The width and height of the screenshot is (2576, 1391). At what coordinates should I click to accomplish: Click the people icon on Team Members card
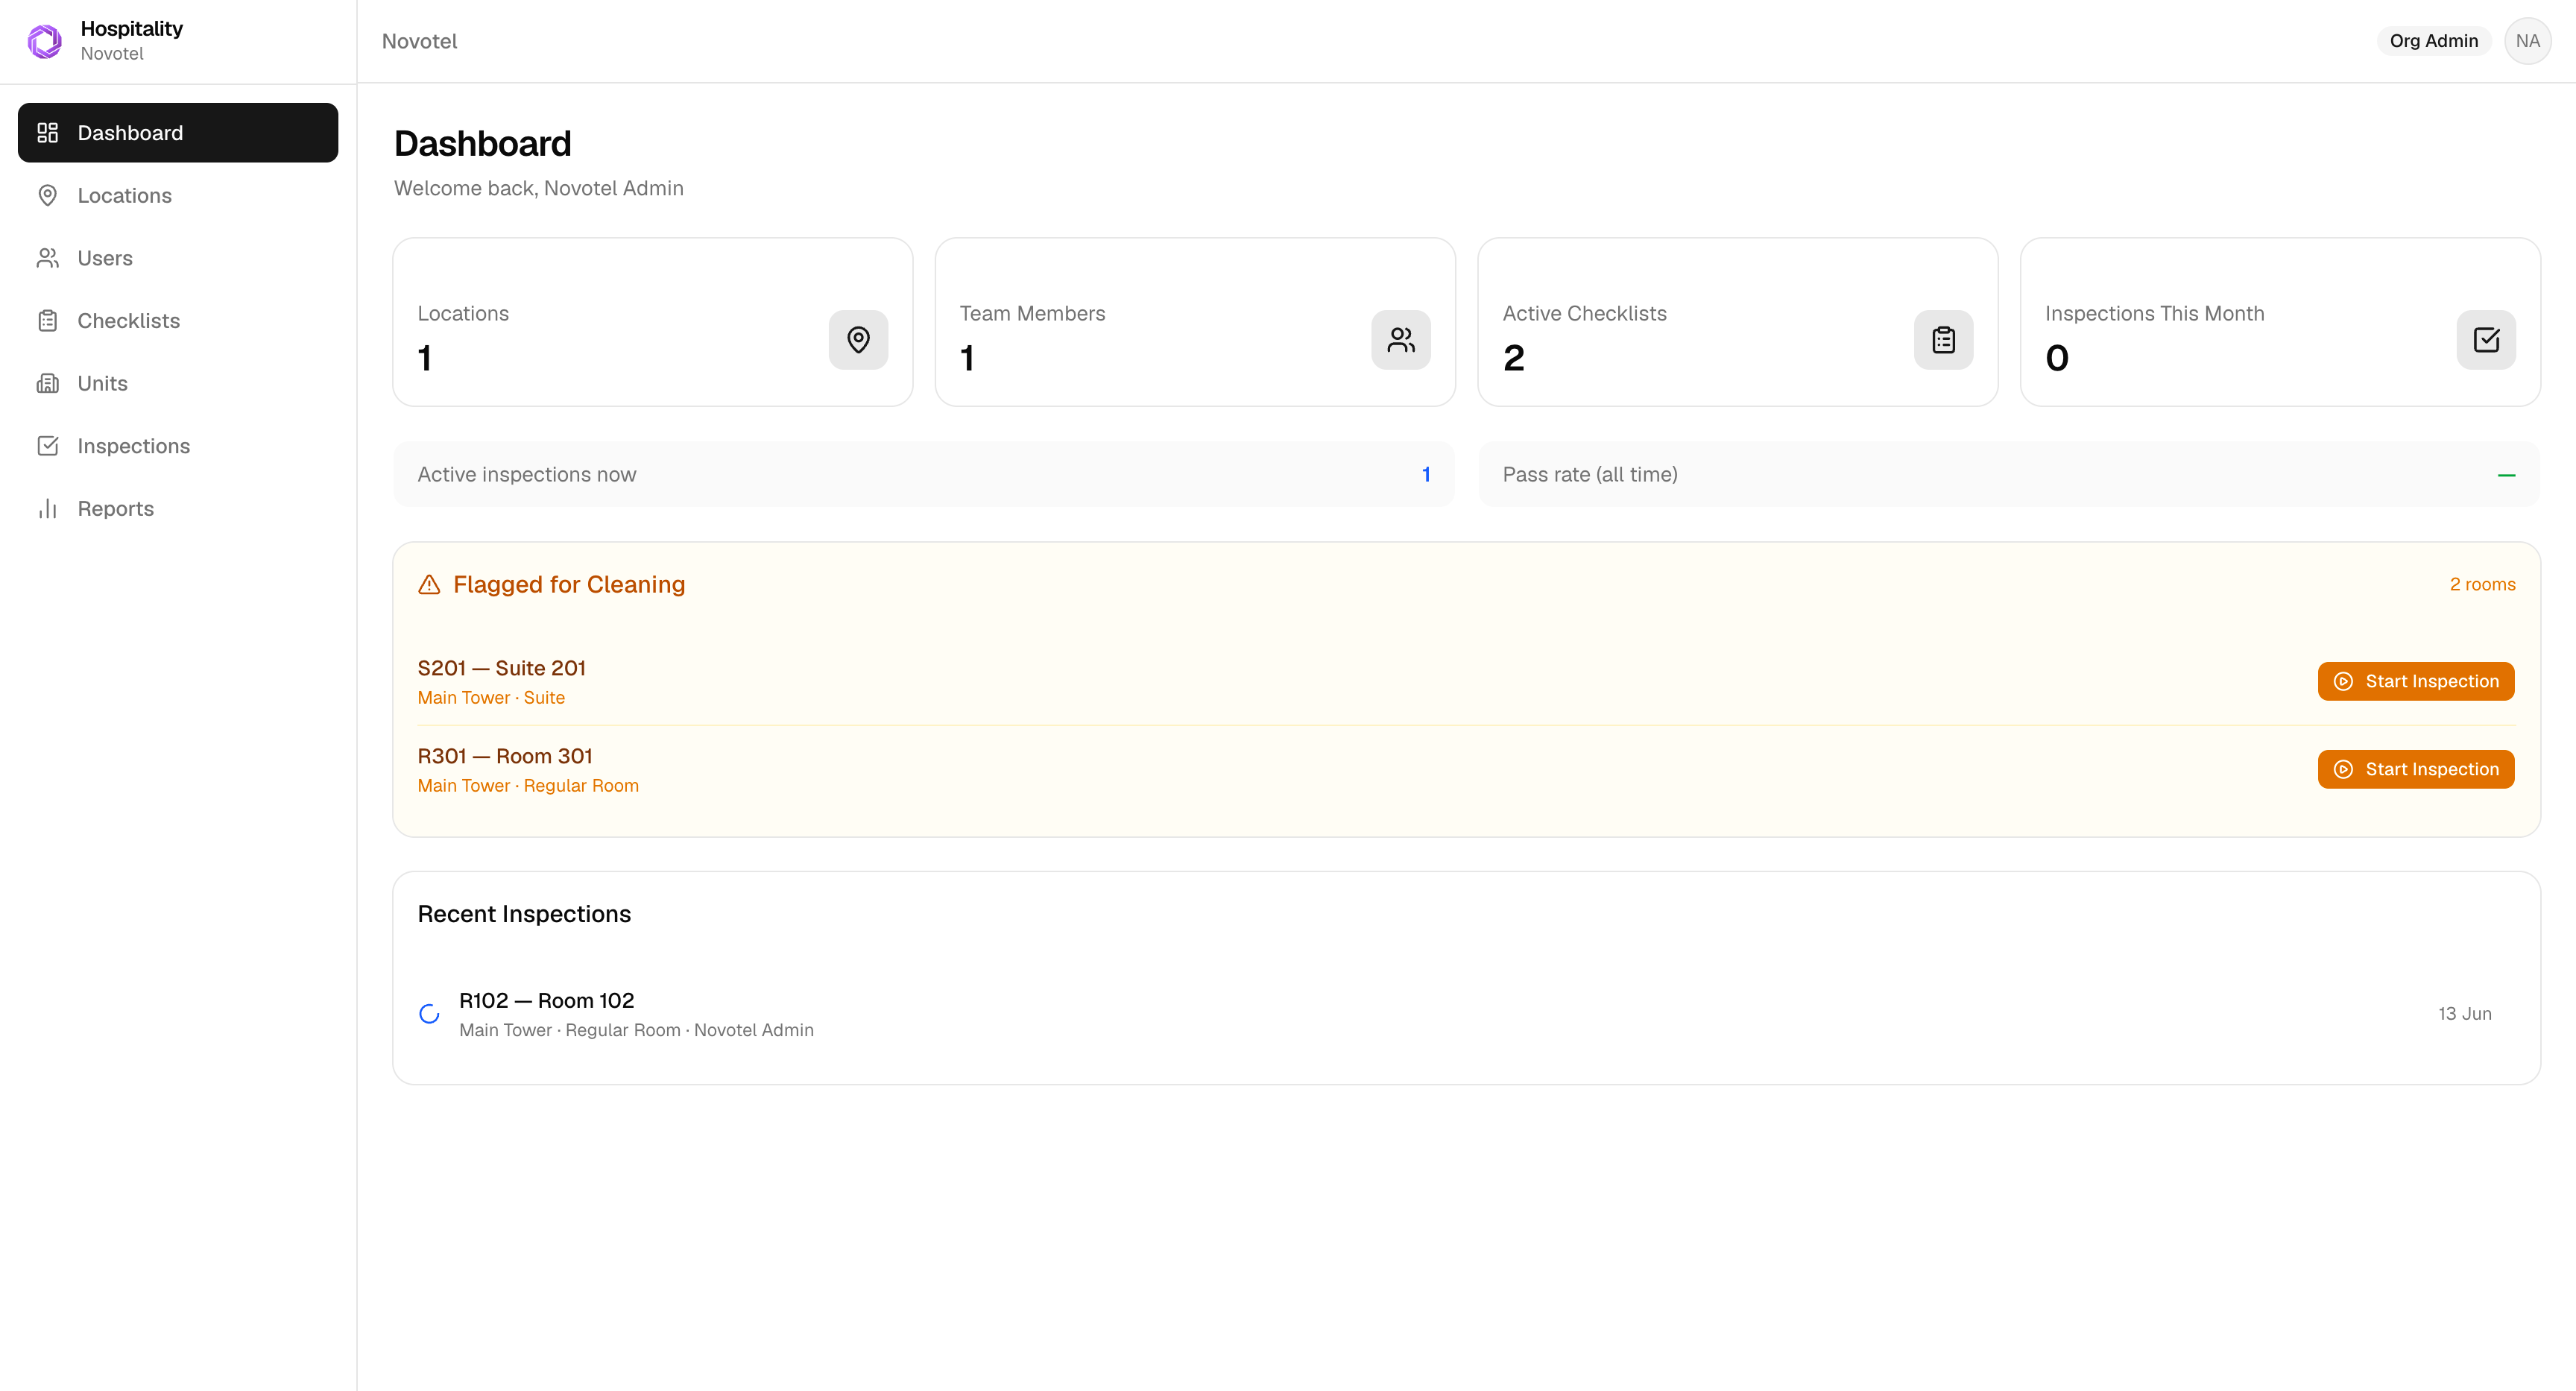1401,340
